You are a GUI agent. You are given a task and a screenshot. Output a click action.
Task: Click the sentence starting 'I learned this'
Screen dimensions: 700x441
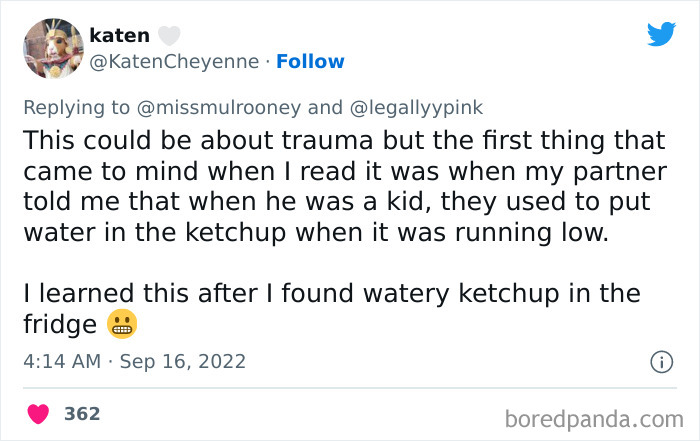pyautogui.click(x=330, y=294)
